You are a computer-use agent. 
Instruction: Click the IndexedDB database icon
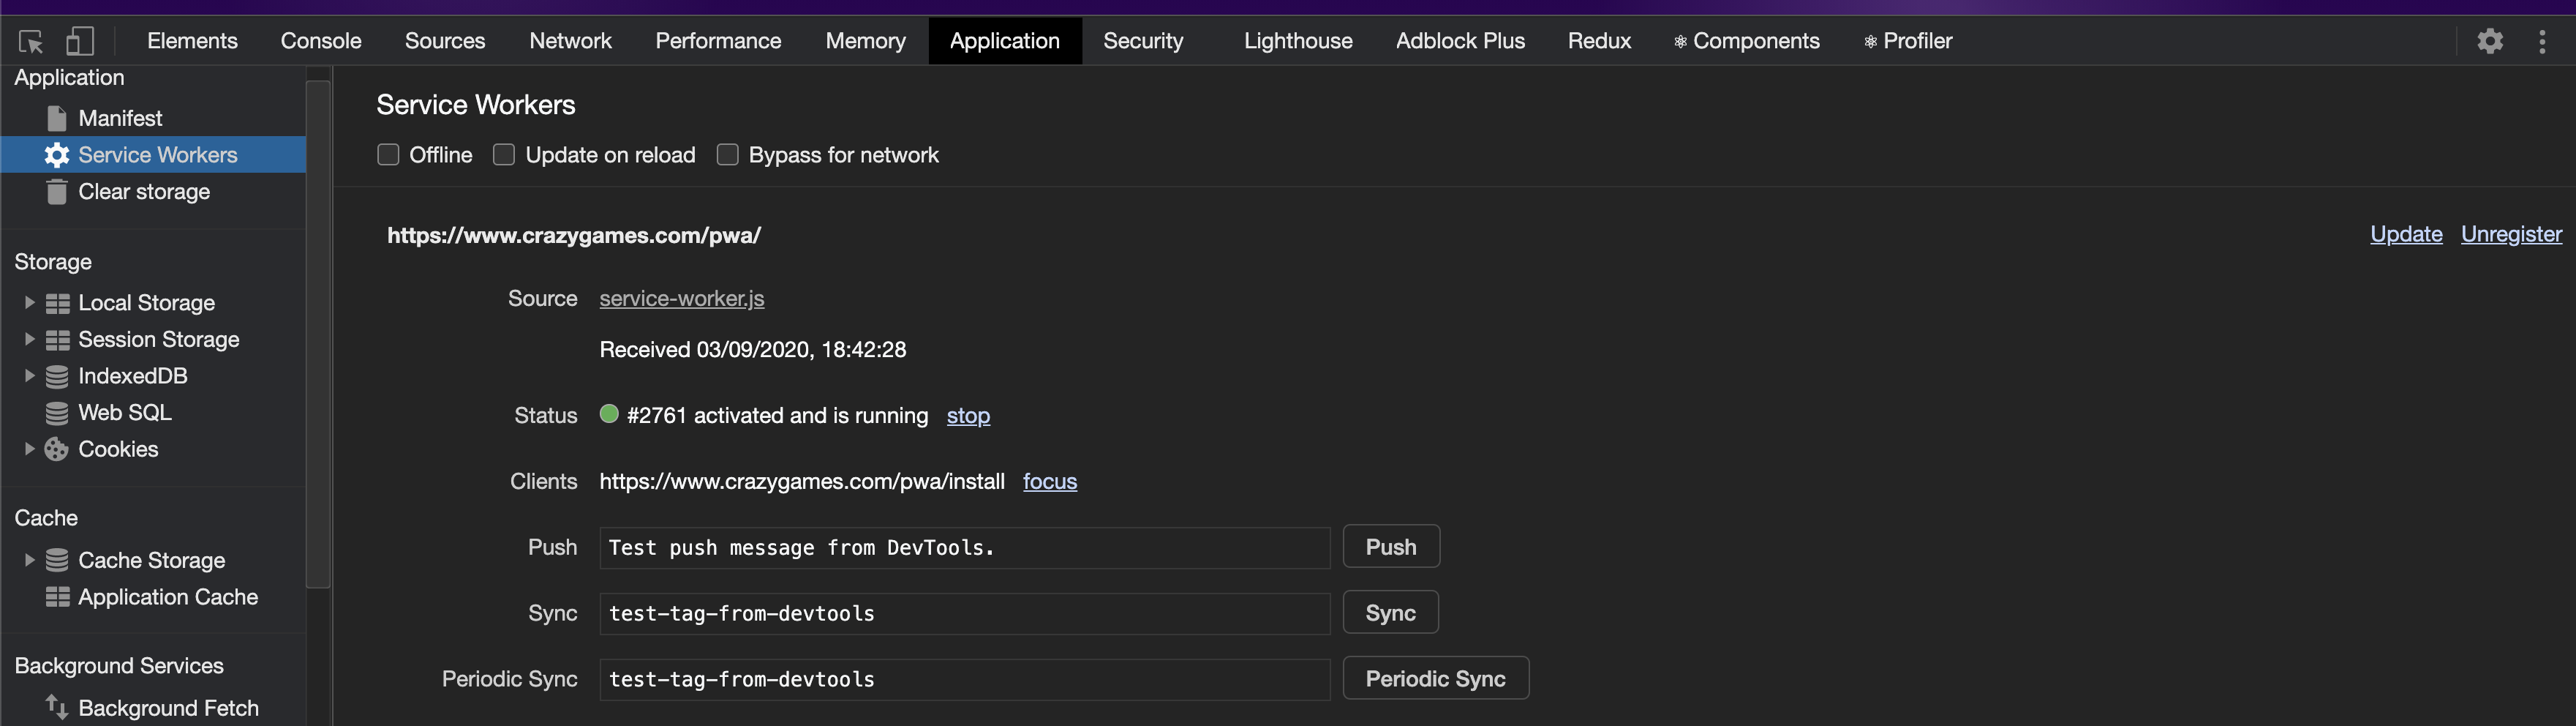pos(56,375)
